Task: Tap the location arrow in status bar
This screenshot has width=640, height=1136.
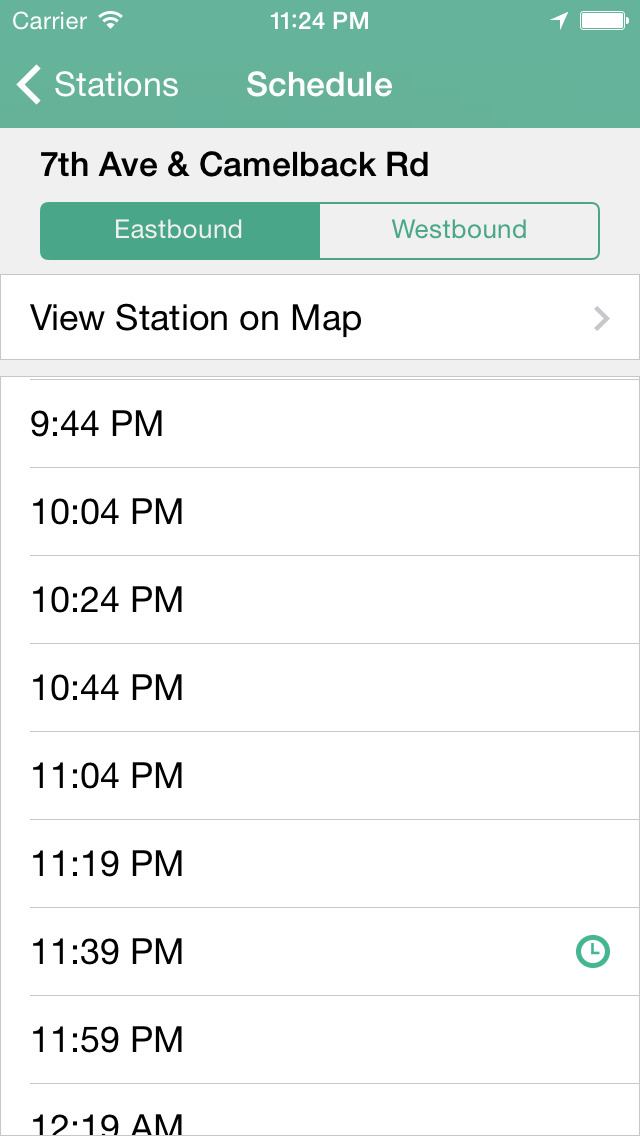Action: point(560,18)
